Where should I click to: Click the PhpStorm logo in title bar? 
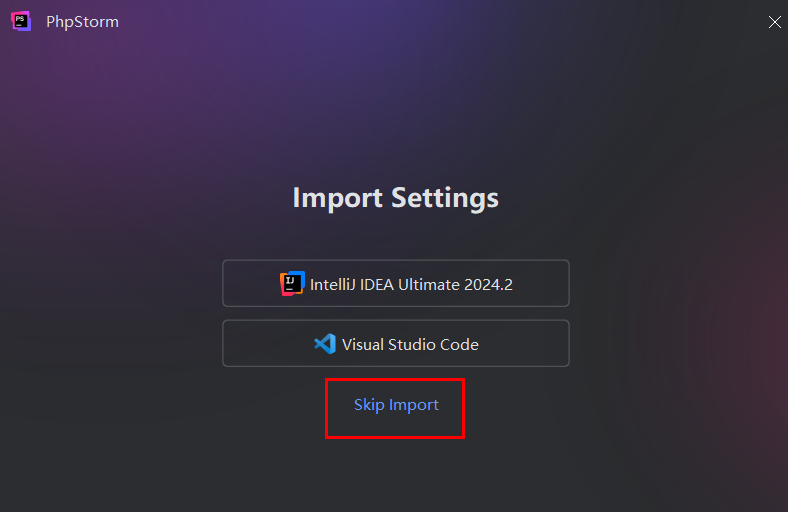tap(21, 21)
